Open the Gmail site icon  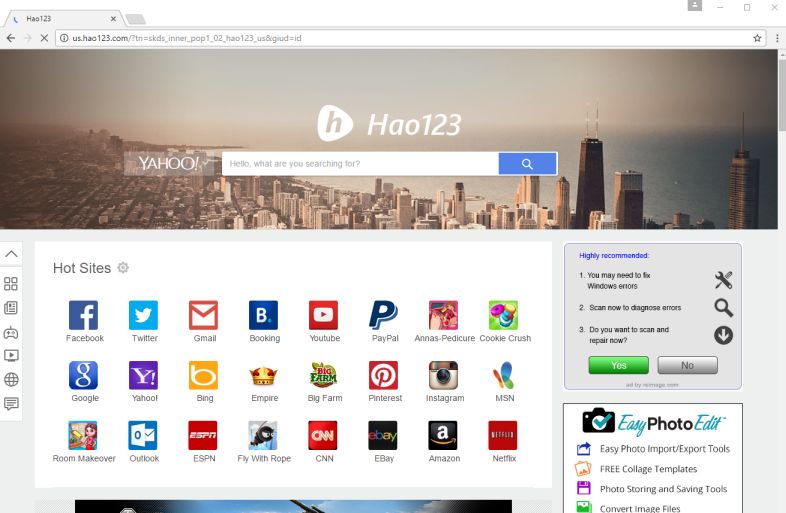(x=204, y=315)
